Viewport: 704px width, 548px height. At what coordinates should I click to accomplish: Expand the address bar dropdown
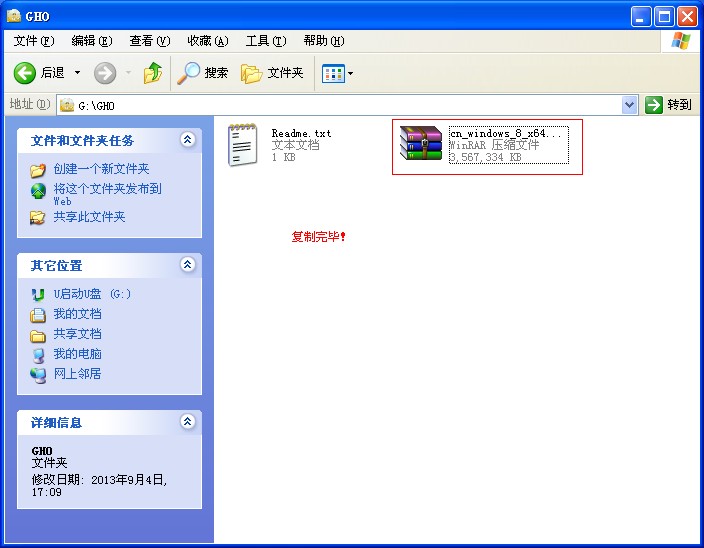(x=629, y=105)
